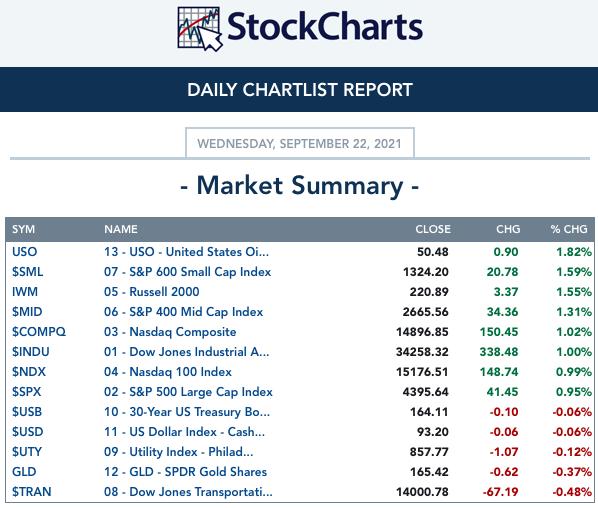
Task: Click the Nasdaq Composite name link
Action: pos(170,332)
